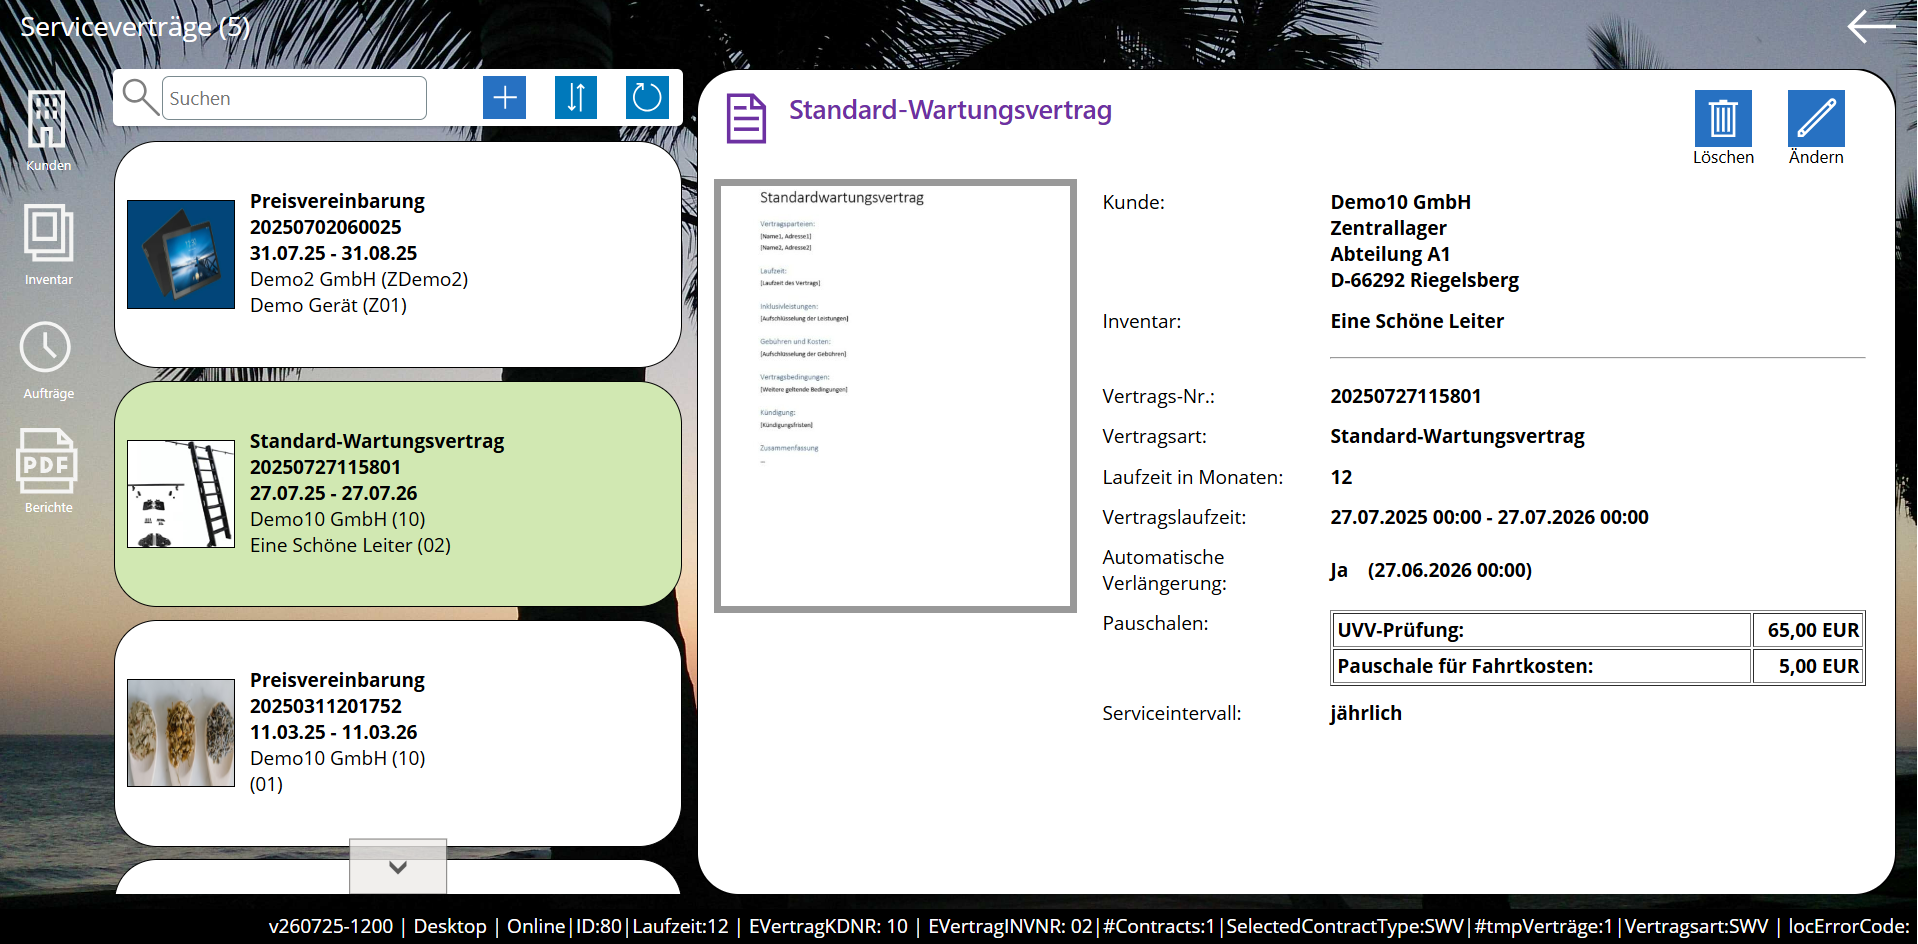Image resolution: width=1918 pixels, height=944 pixels.
Task: Open the magnifier search icon
Action: (x=140, y=97)
